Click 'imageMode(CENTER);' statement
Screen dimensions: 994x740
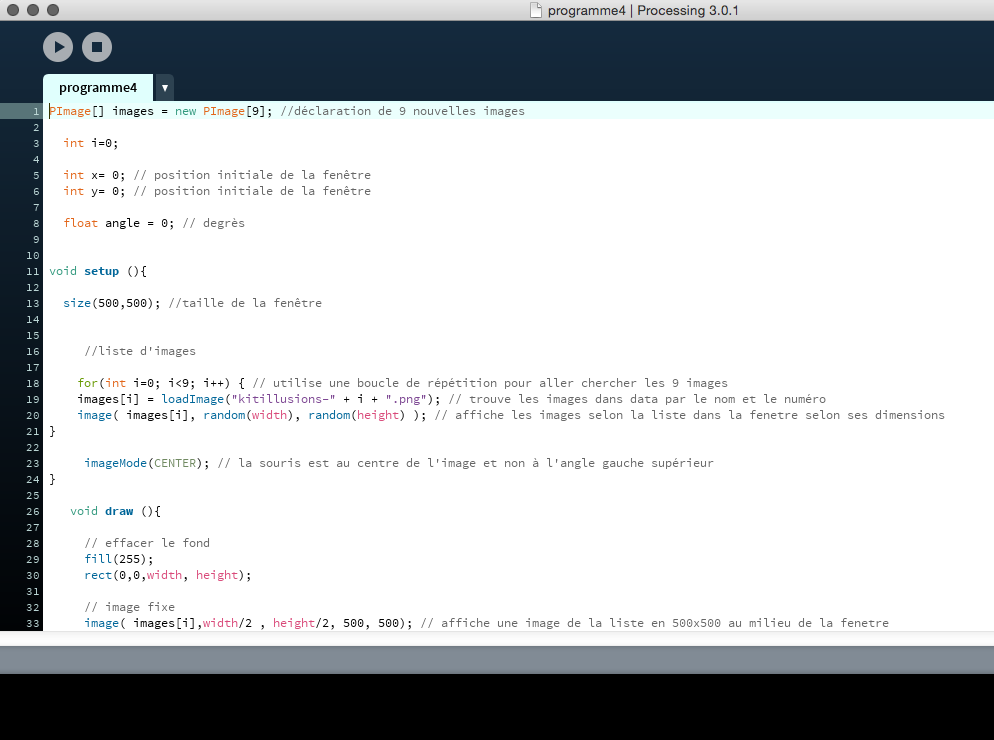point(147,464)
